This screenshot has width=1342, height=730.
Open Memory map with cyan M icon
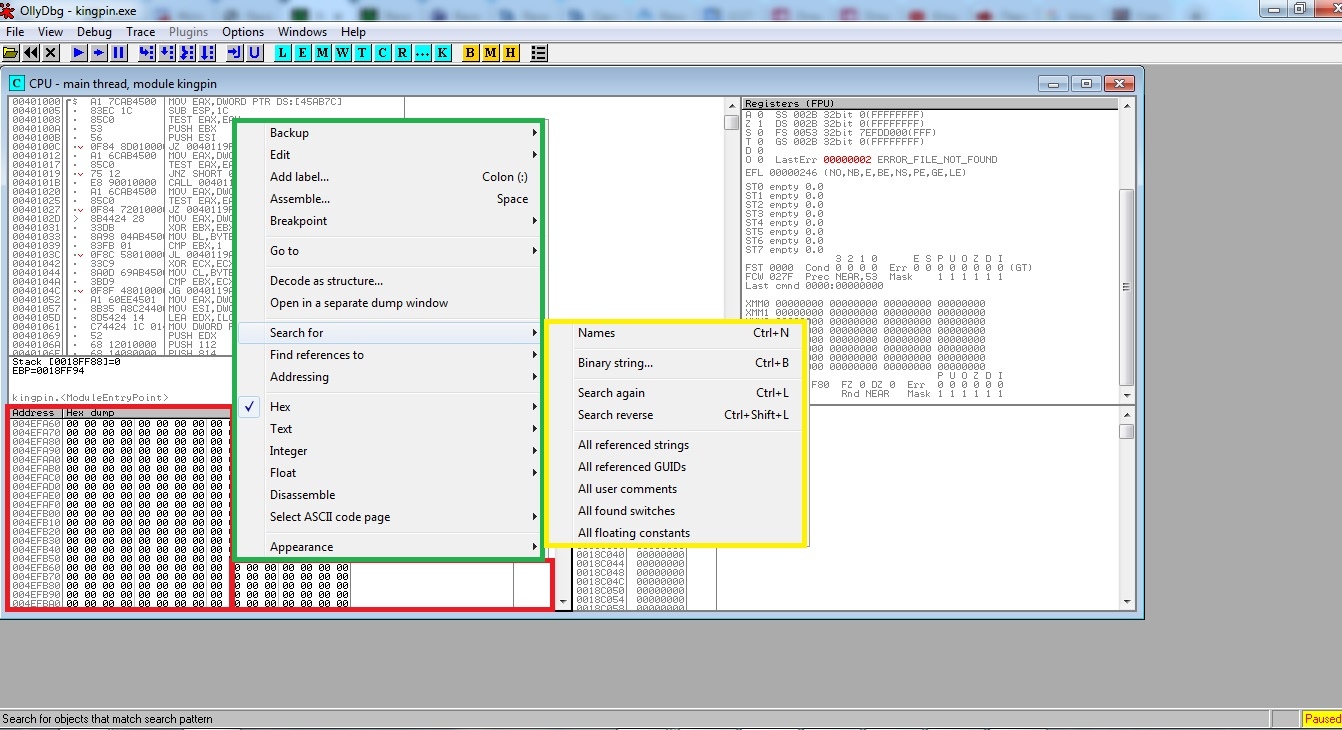tap(322, 52)
